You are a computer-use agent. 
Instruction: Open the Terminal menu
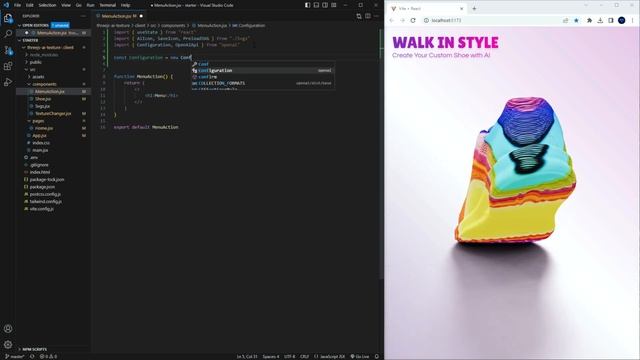[x=108, y=5]
